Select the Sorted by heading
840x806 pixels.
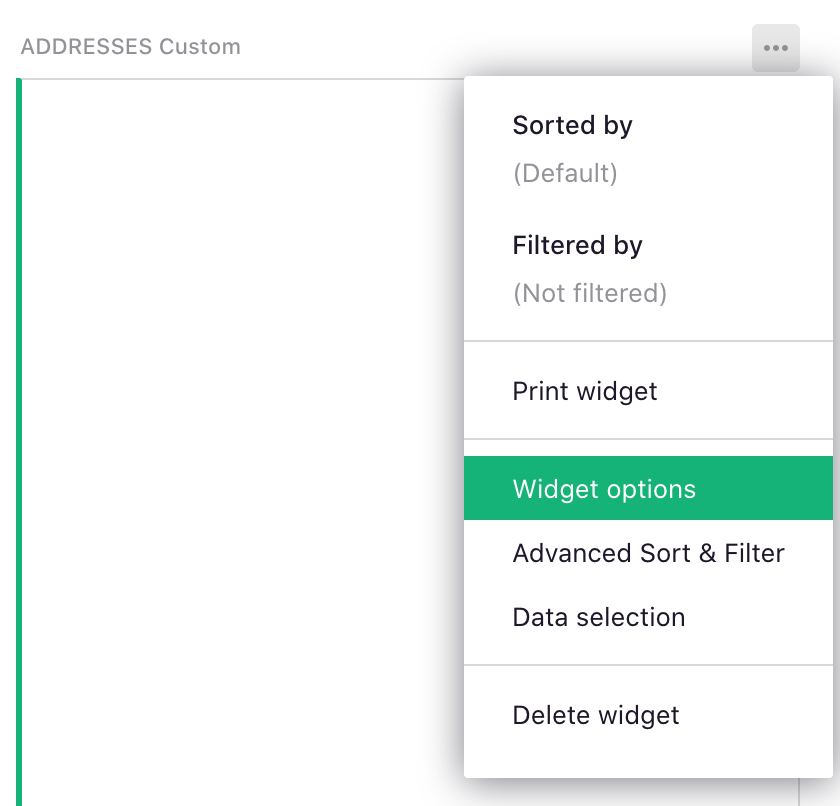[x=572, y=125]
